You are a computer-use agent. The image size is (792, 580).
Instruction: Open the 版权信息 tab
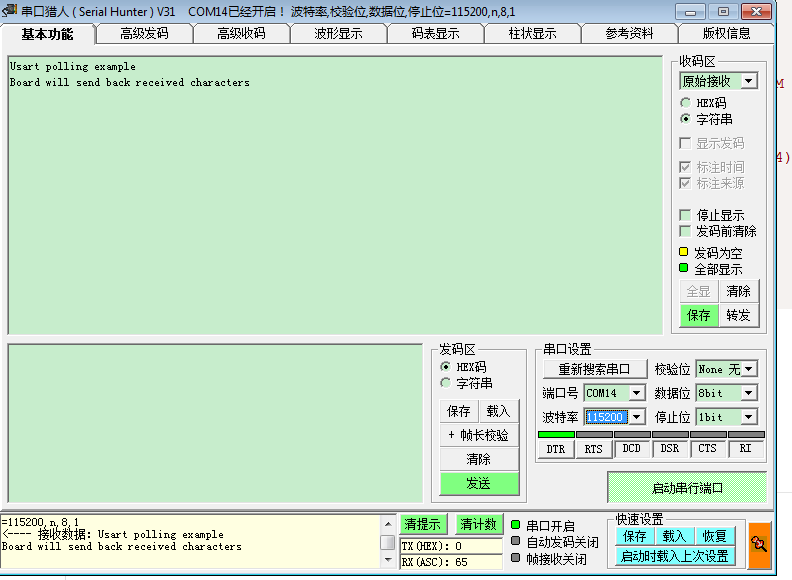pyautogui.click(x=726, y=34)
